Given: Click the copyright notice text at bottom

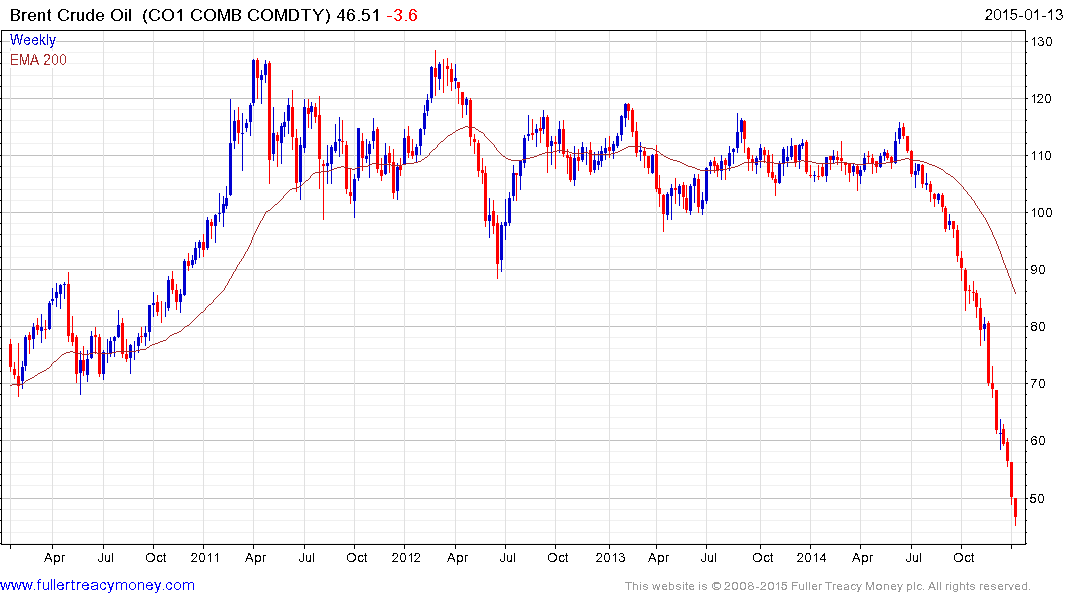Looking at the screenshot, I should tap(828, 586).
